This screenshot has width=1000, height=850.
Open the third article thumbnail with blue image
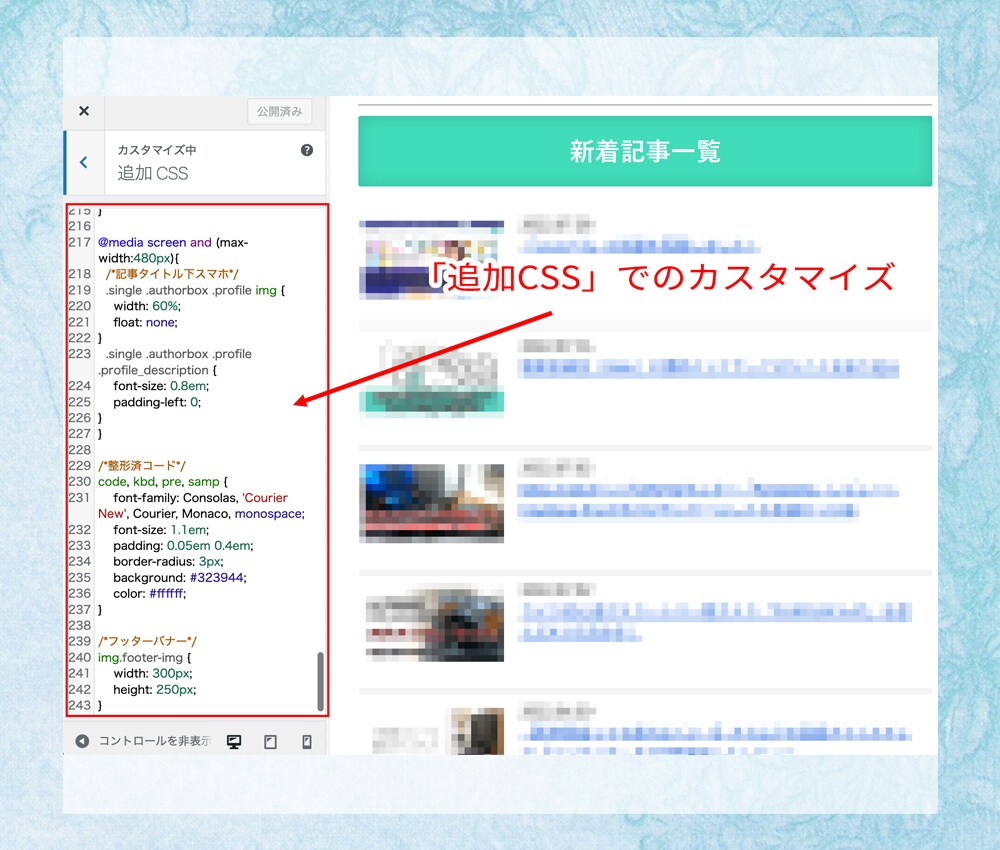click(x=432, y=503)
